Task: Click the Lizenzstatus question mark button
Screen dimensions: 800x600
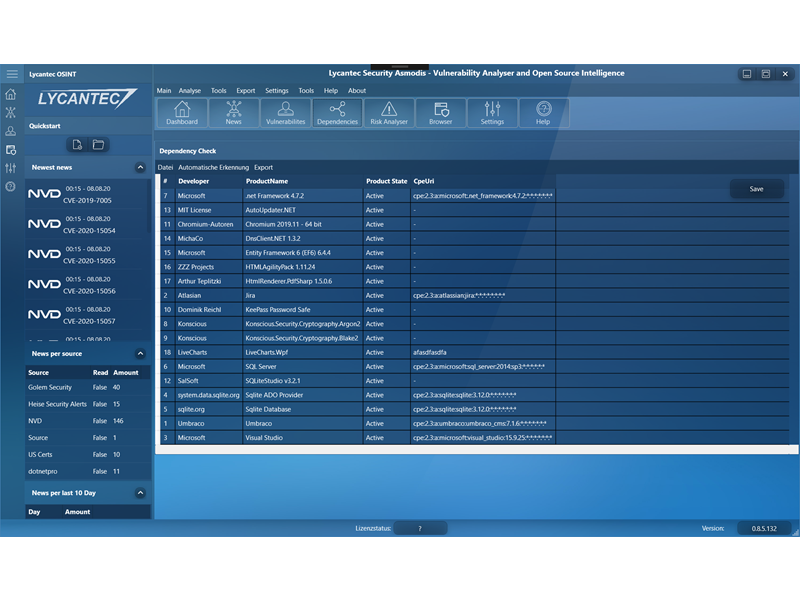Action: (x=420, y=529)
